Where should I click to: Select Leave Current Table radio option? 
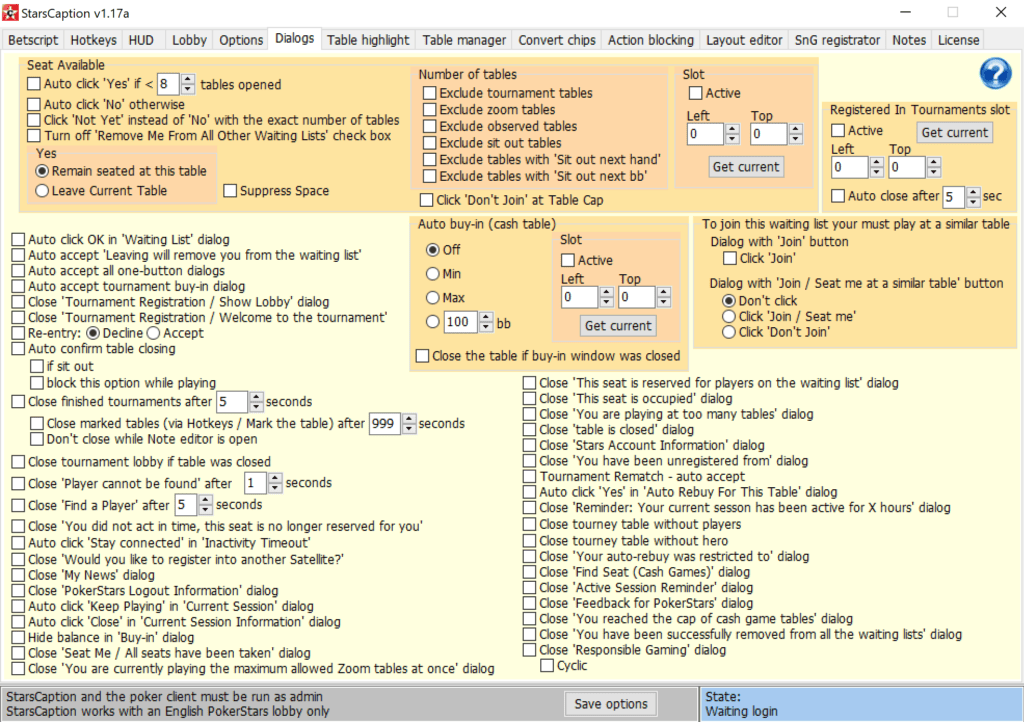tap(42, 191)
